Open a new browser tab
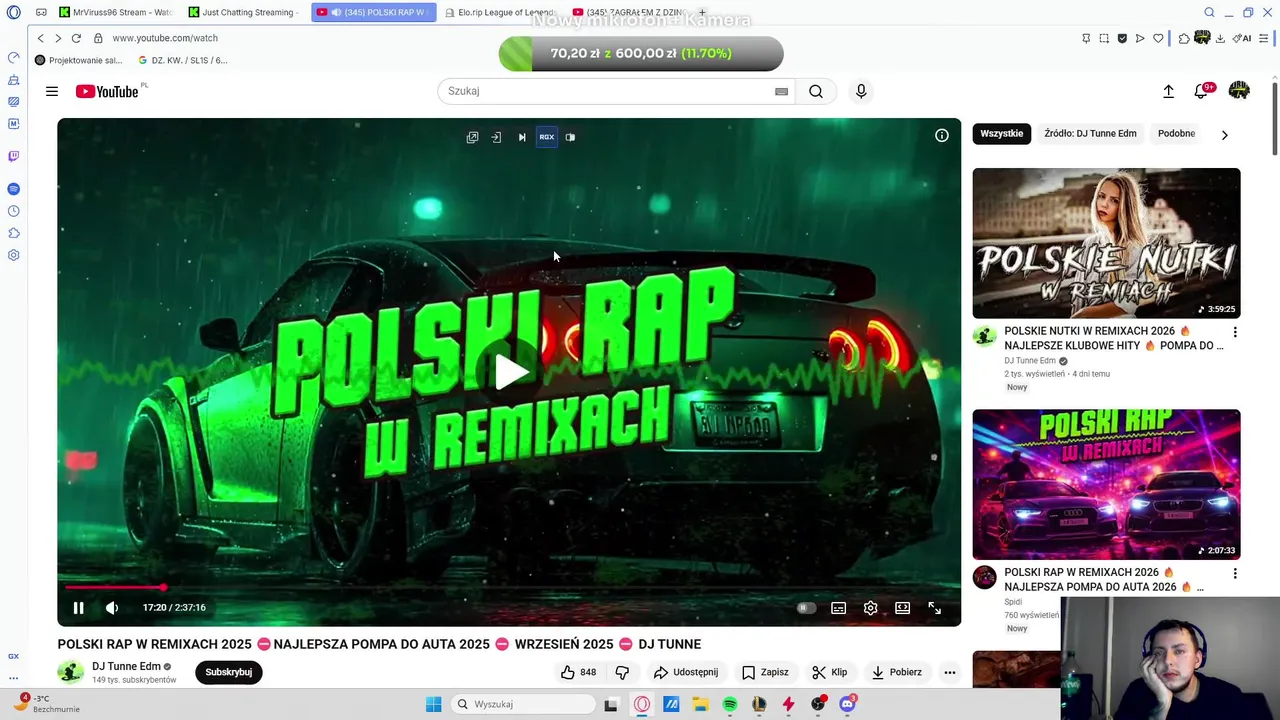 (702, 13)
